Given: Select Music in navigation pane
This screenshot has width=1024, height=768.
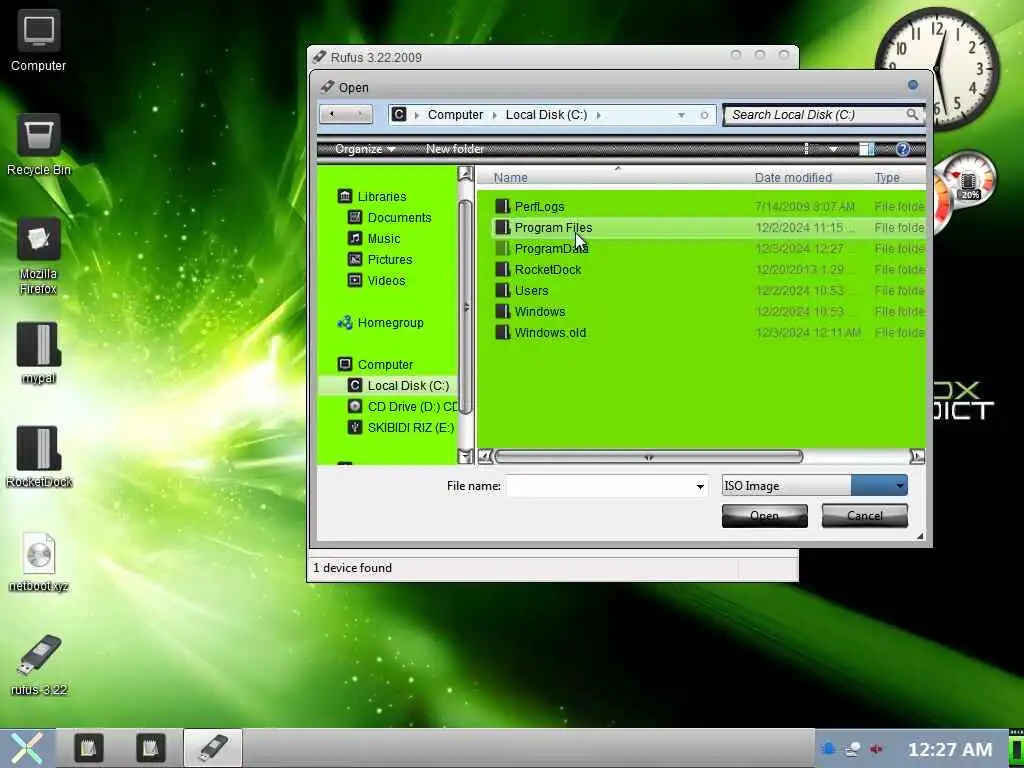Looking at the screenshot, I should 374,238.
